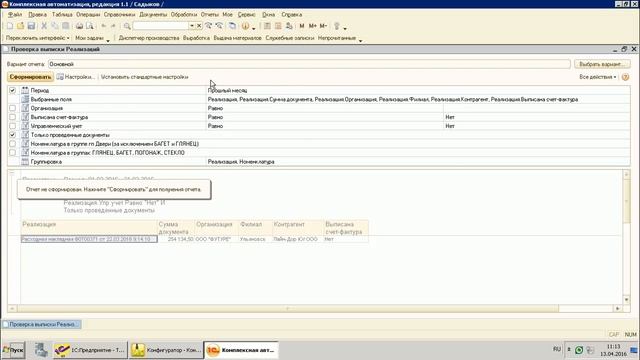The height and width of the screenshot is (360, 640).
Task: Open the Сервис menu
Action: point(247,14)
